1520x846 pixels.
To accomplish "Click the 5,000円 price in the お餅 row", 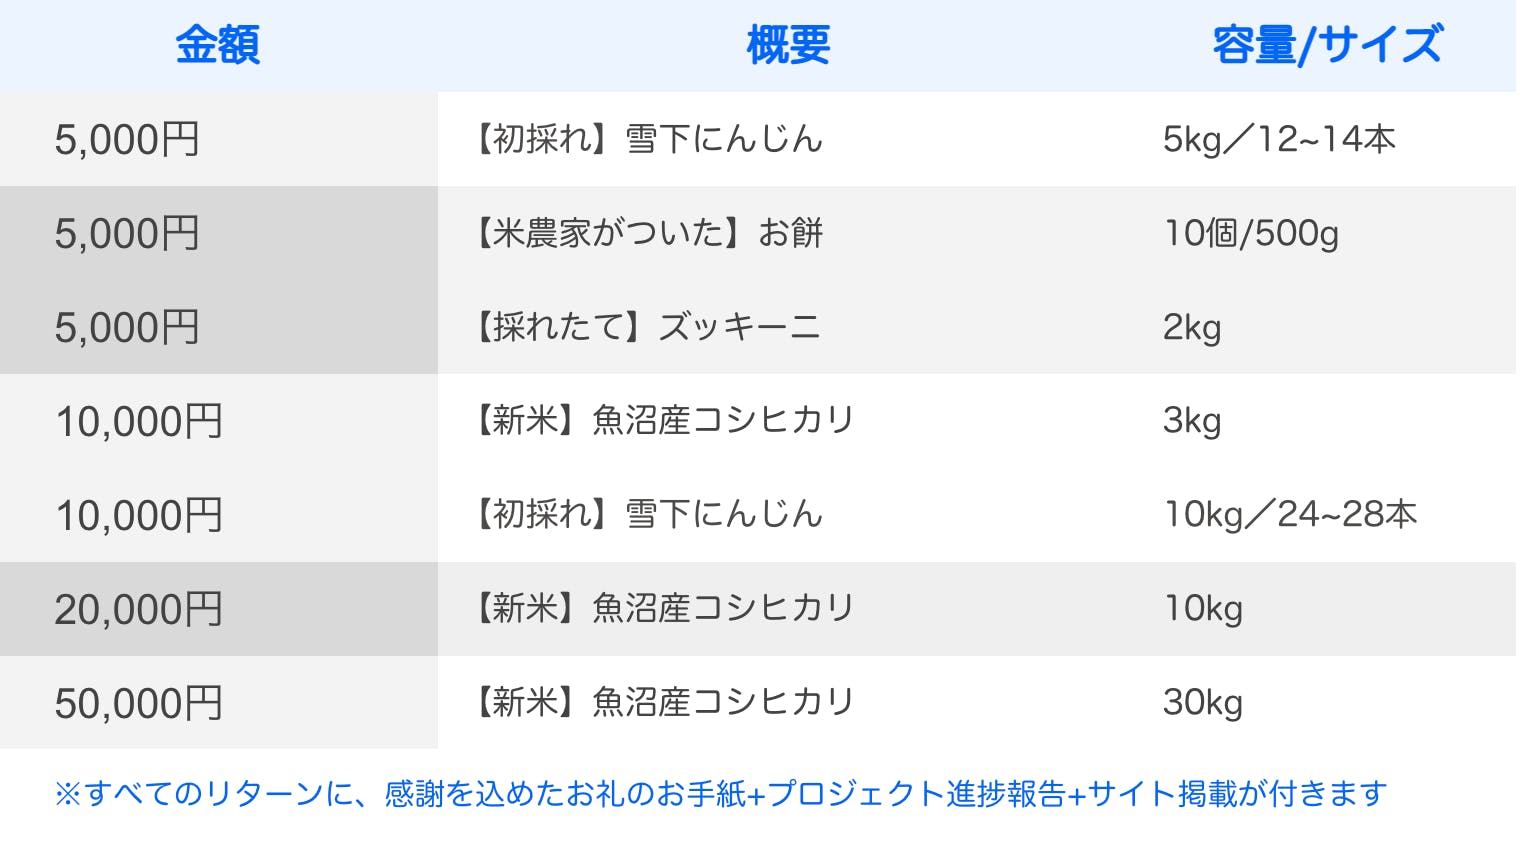I will [x=127, y=233].
